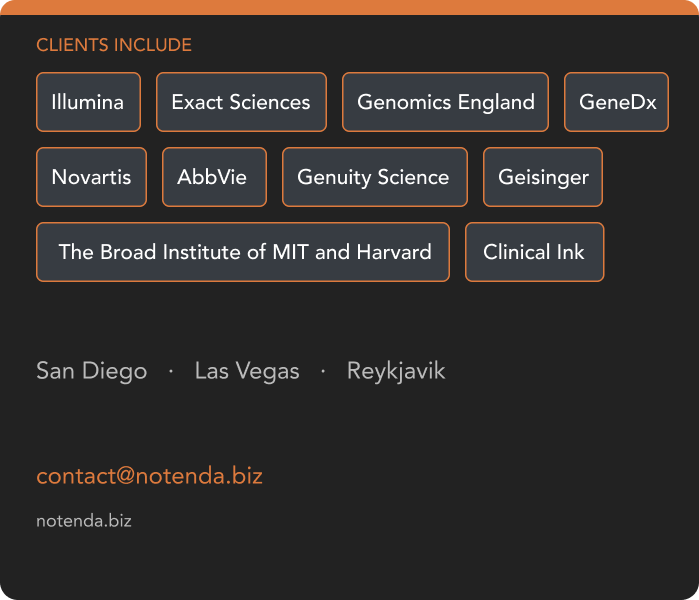The height and width of the screenshot is (600, 699).
Task: Open the Genomics England tag
Action: tap(445, 102)
